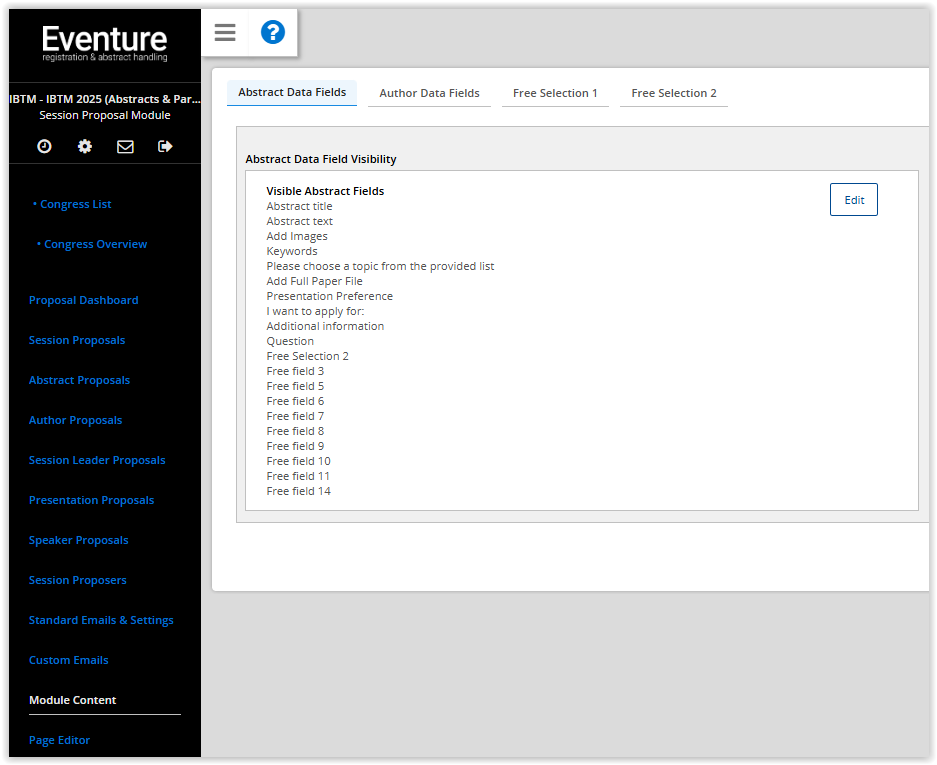Select the Free field 14 entry

(x=298, y=491)
